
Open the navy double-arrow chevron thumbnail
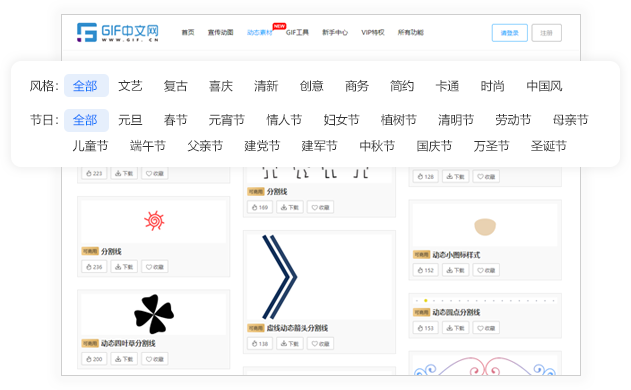coord(320,277)
